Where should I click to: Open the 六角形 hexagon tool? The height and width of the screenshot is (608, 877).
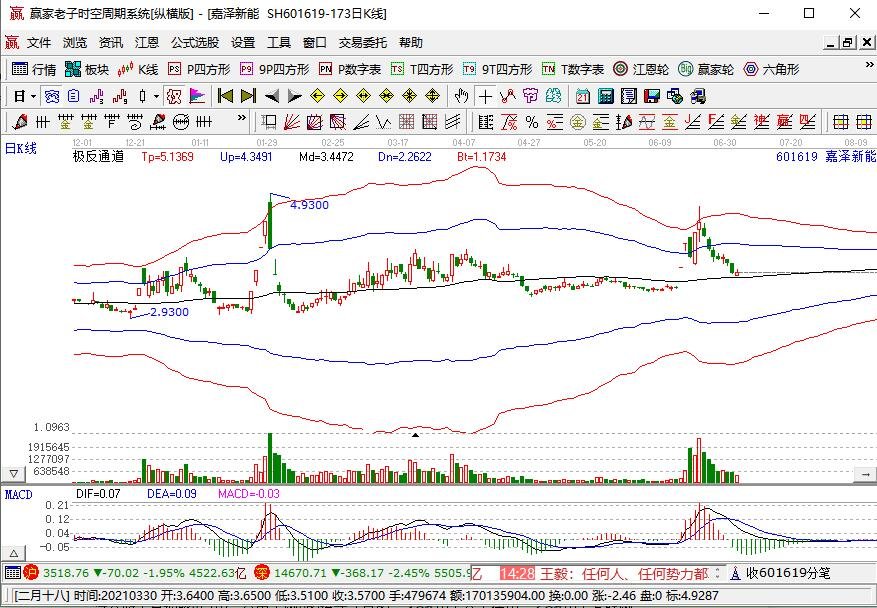[771, 69]
